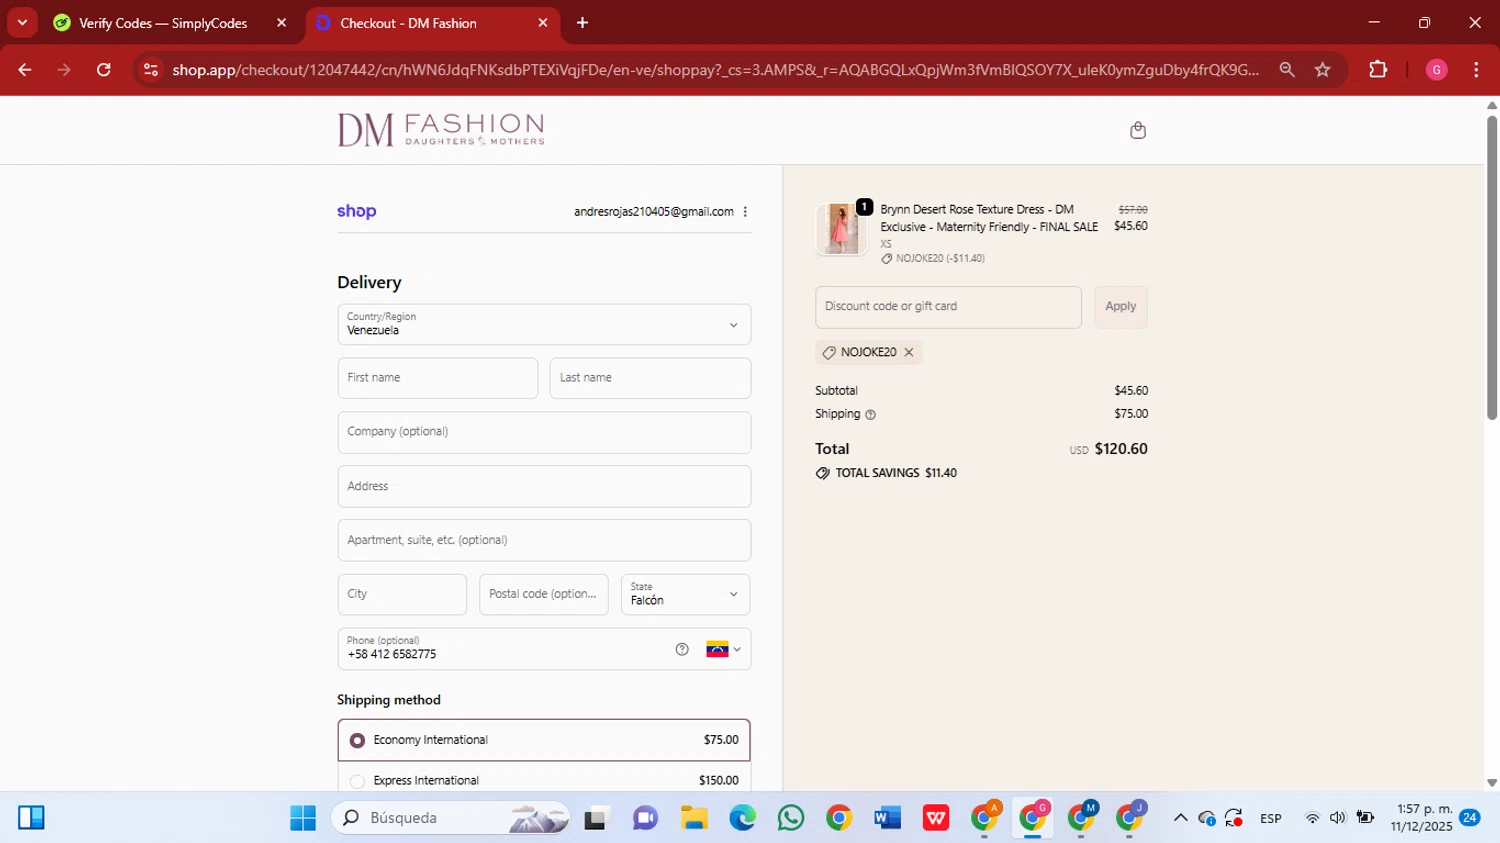1500x843 pixels.
Task: Open the browser extensions menu
Action: click(1378, 70)
